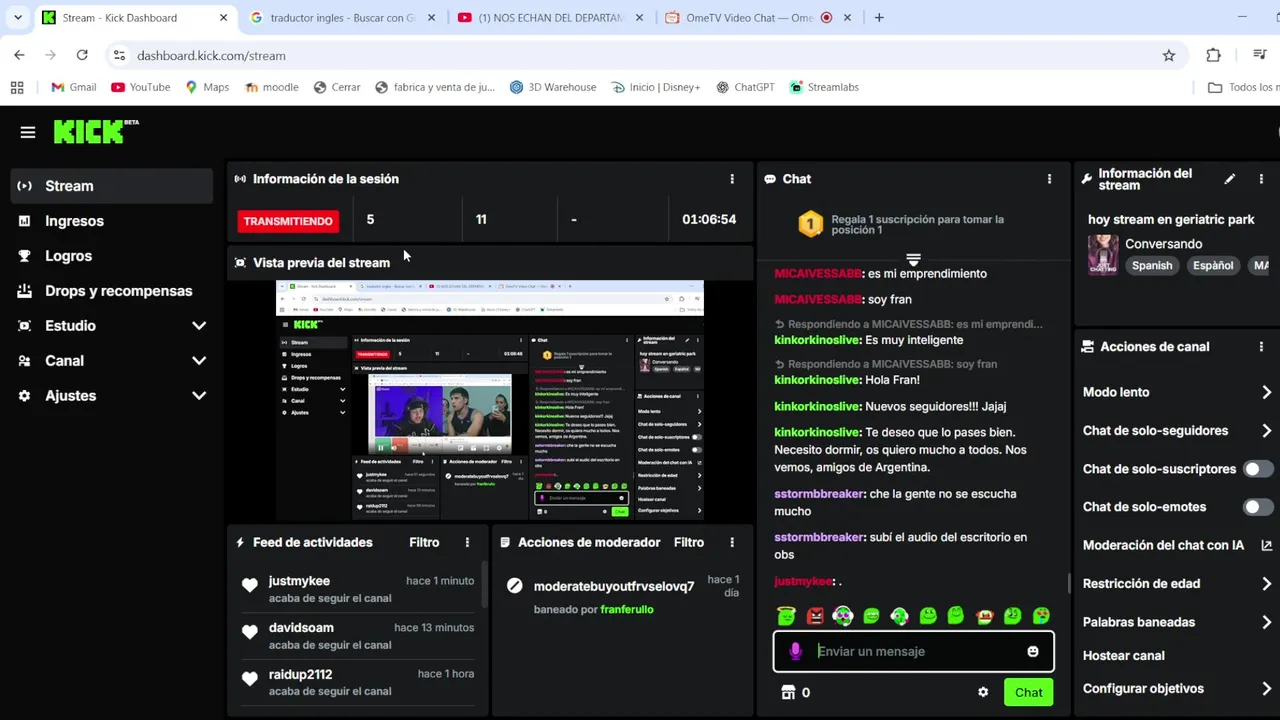Open Acciones de moderador three-dot menu

tap(732, 542)
